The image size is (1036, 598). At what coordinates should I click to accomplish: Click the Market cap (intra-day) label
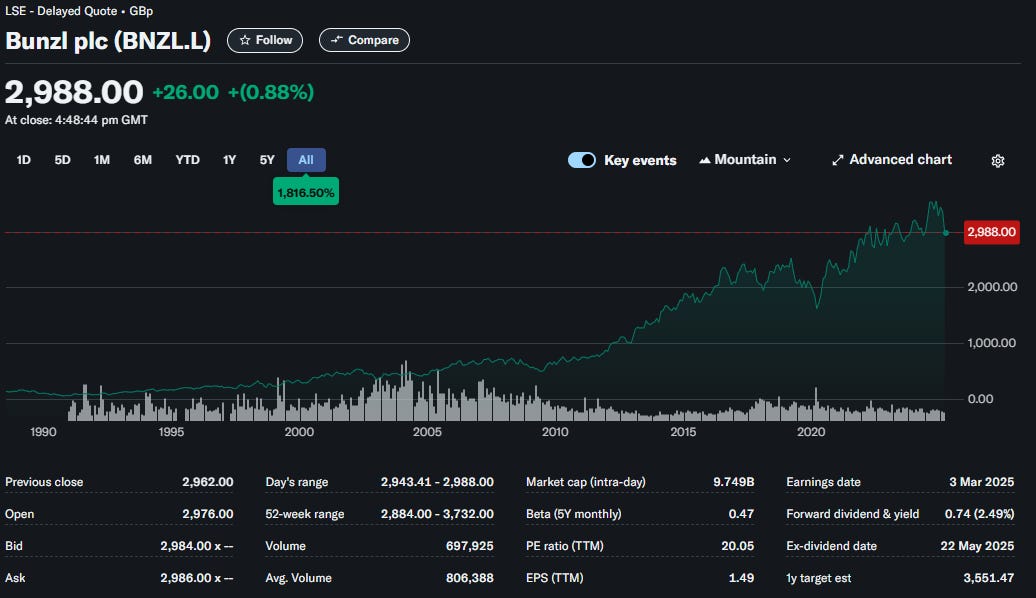585,482
